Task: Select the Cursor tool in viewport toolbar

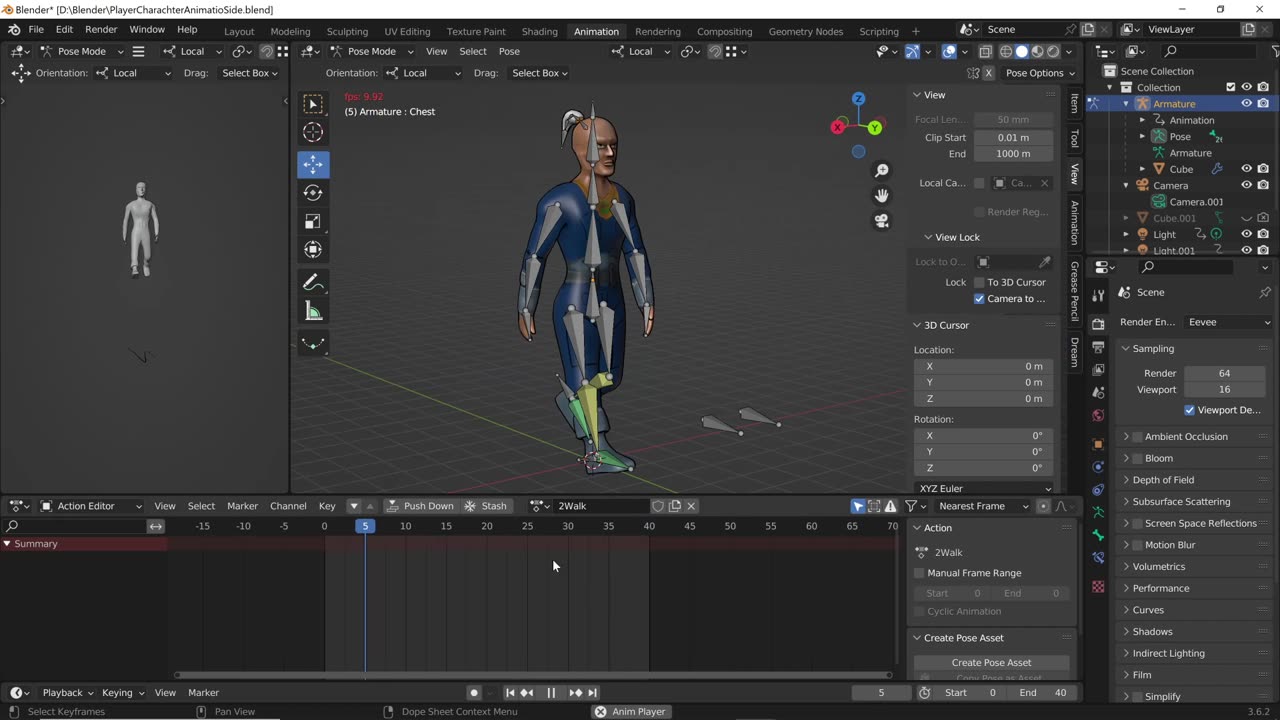Action: click(313, 132)
